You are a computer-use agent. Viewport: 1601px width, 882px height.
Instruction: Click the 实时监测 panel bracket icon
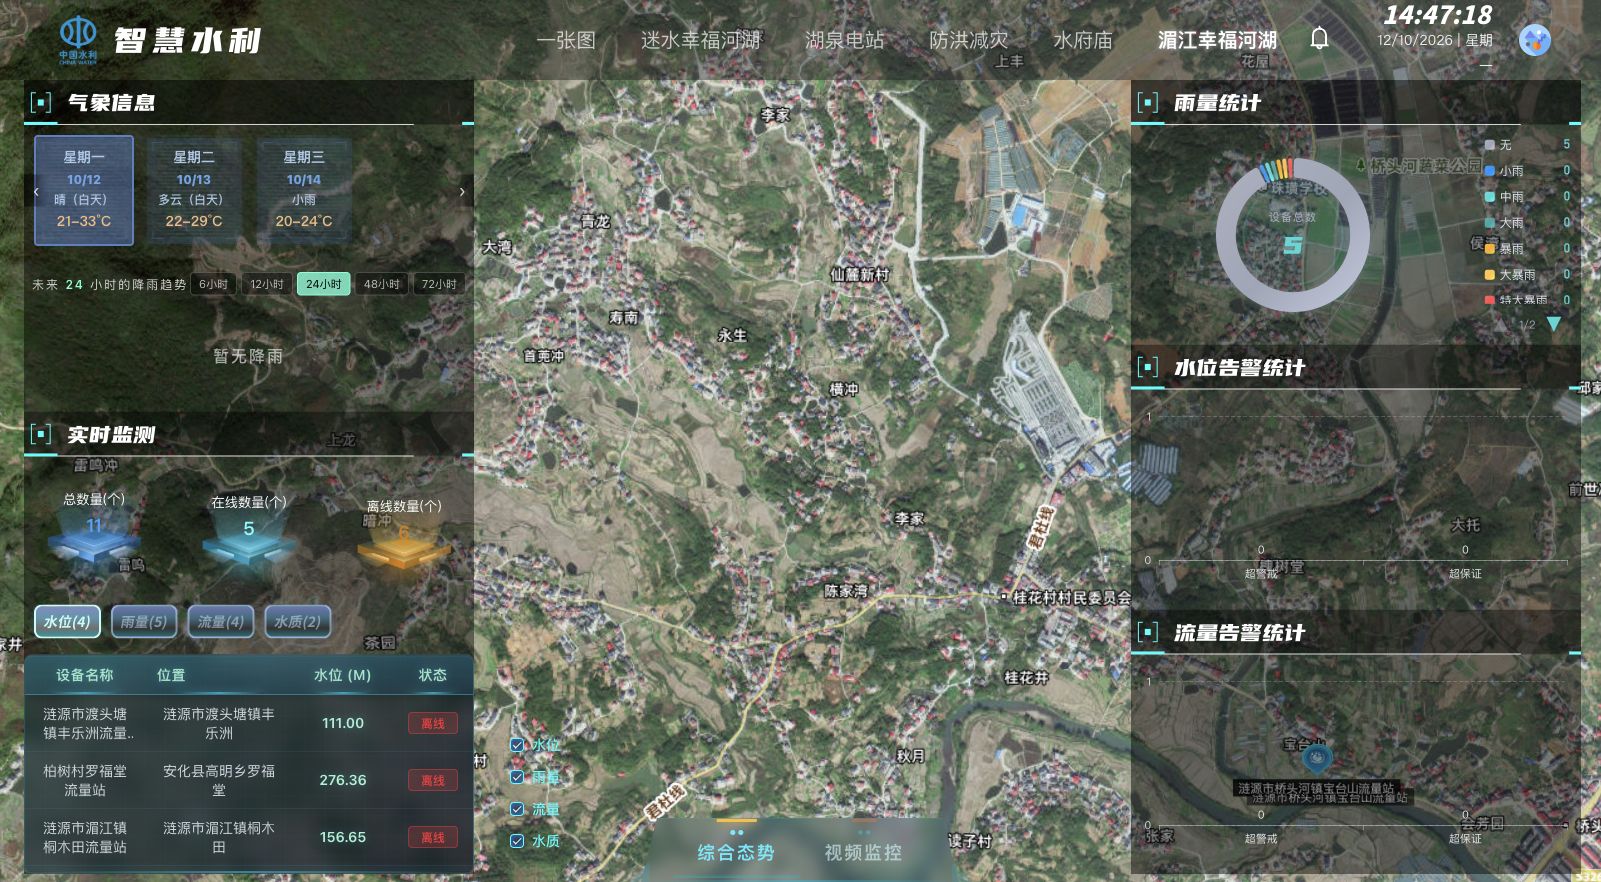[41, 434]
